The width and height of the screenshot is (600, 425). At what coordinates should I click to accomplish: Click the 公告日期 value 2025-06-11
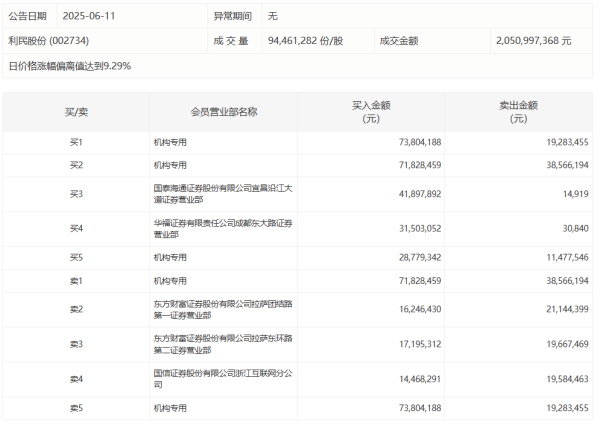90,17
